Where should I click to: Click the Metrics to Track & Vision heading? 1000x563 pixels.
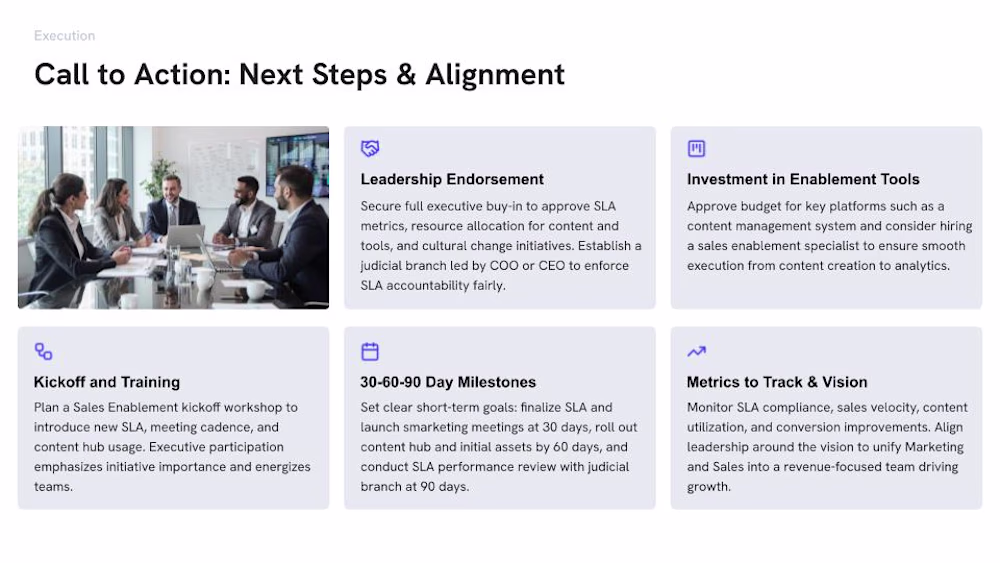pos(777,382)
